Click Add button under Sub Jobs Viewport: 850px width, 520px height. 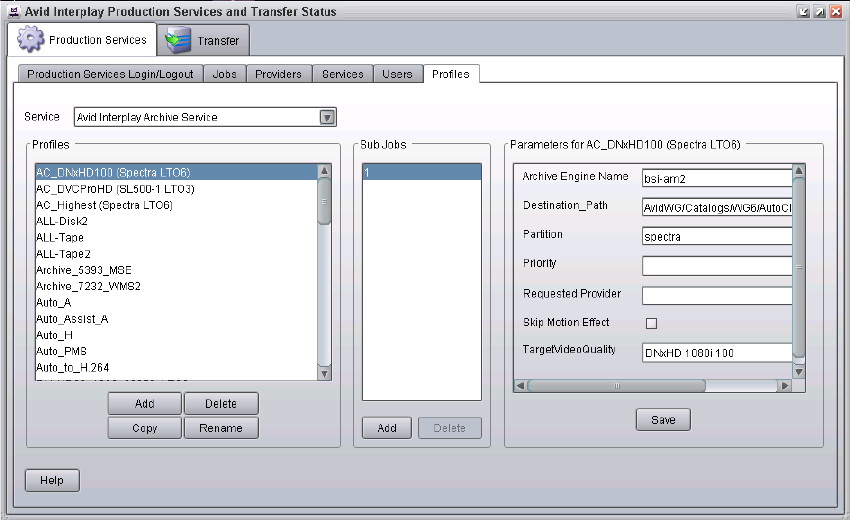click(x=387, y=428)
